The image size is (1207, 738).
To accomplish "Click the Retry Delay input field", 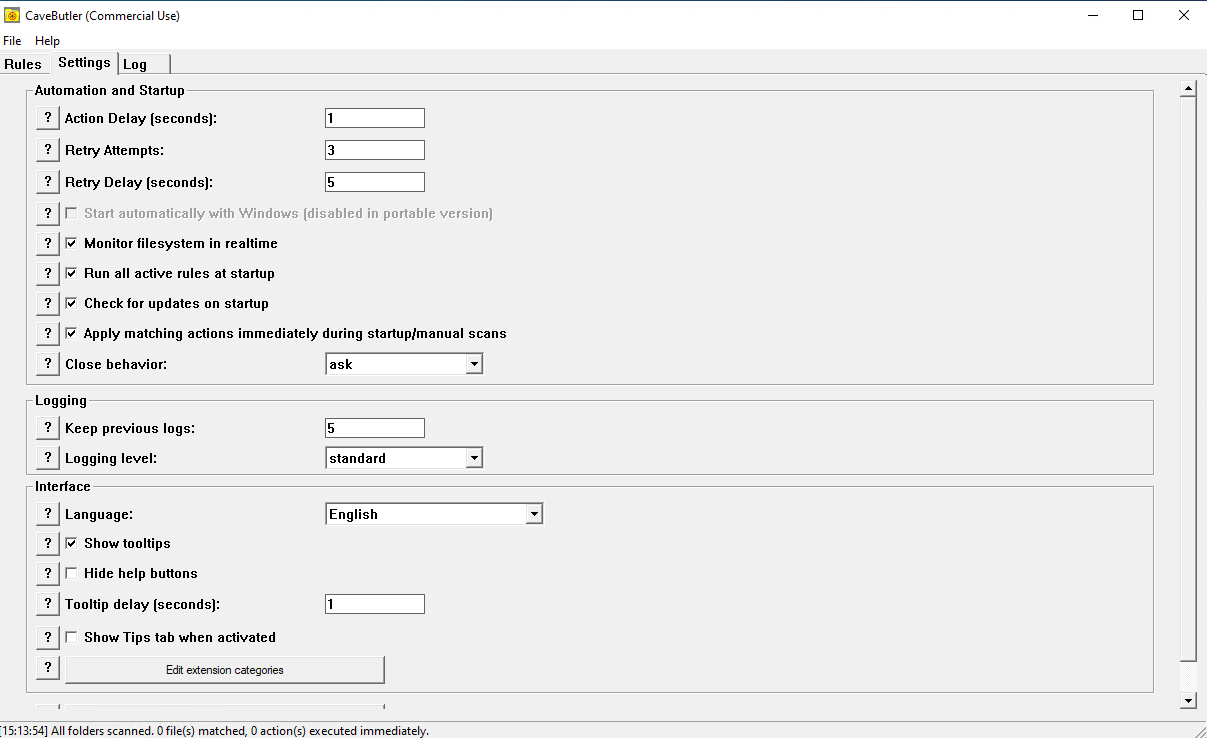I will coord(375,182).
